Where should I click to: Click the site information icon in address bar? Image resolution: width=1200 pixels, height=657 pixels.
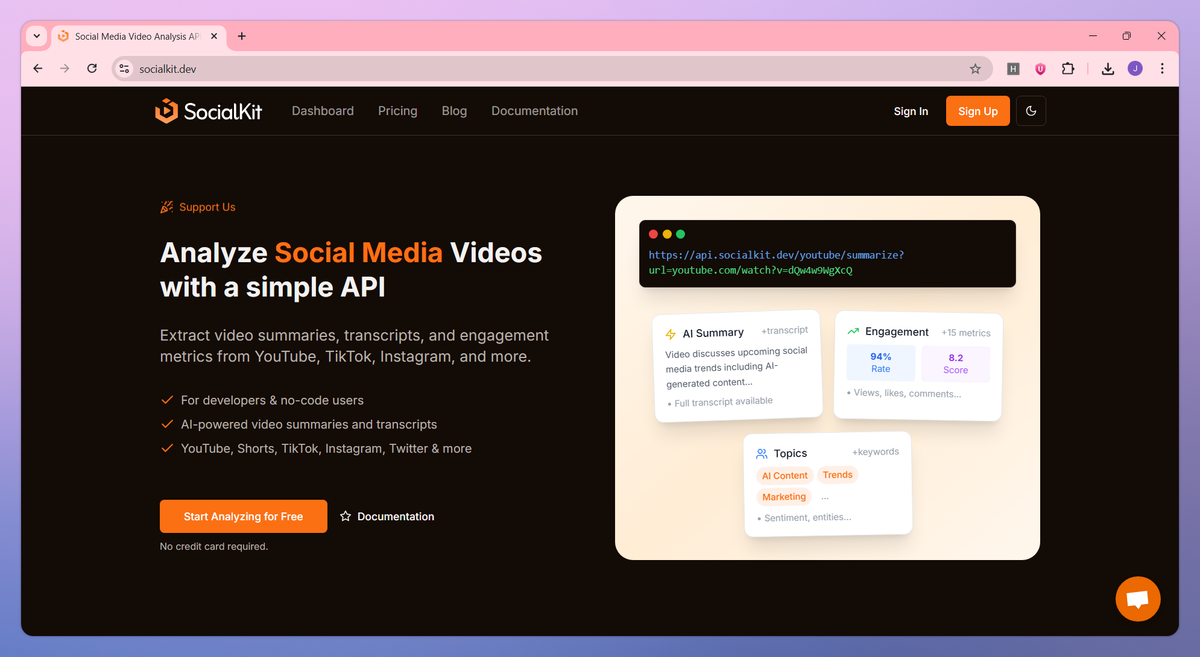[124, 69]
